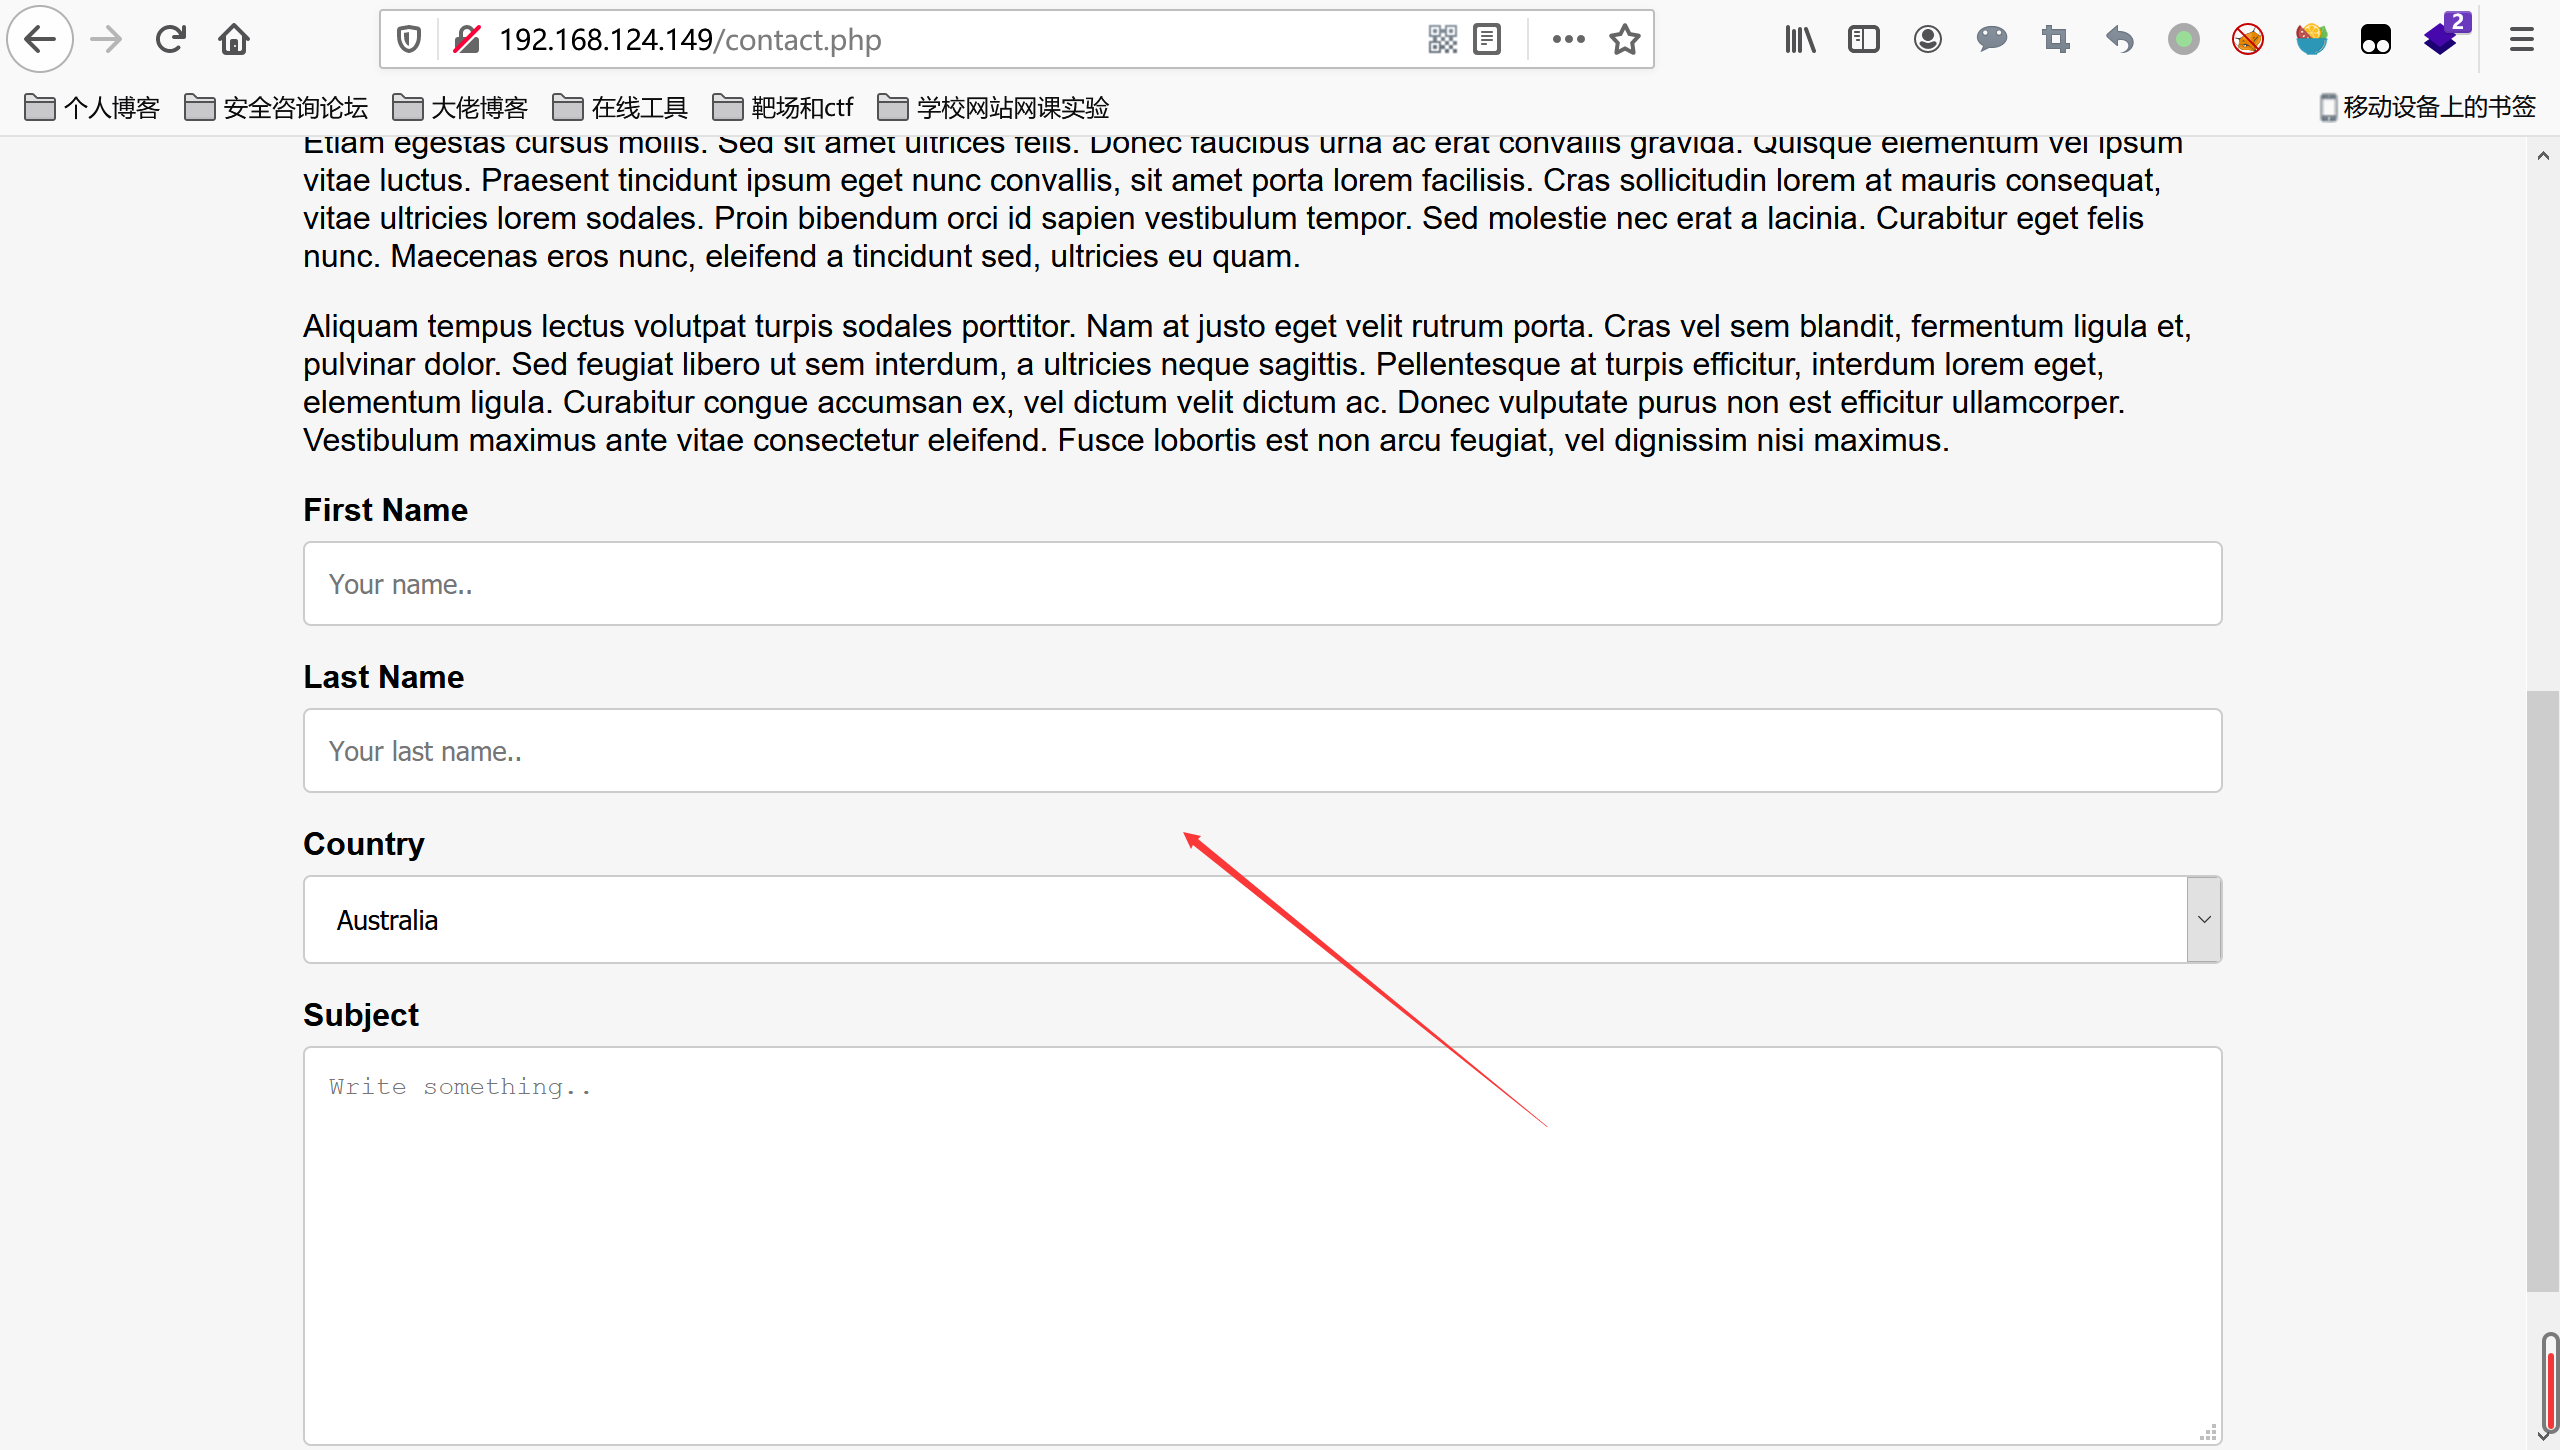2560x1450 pixels.
Task: Open the 学校网站网课实验 bookmark folder
Action: point(994,107)
